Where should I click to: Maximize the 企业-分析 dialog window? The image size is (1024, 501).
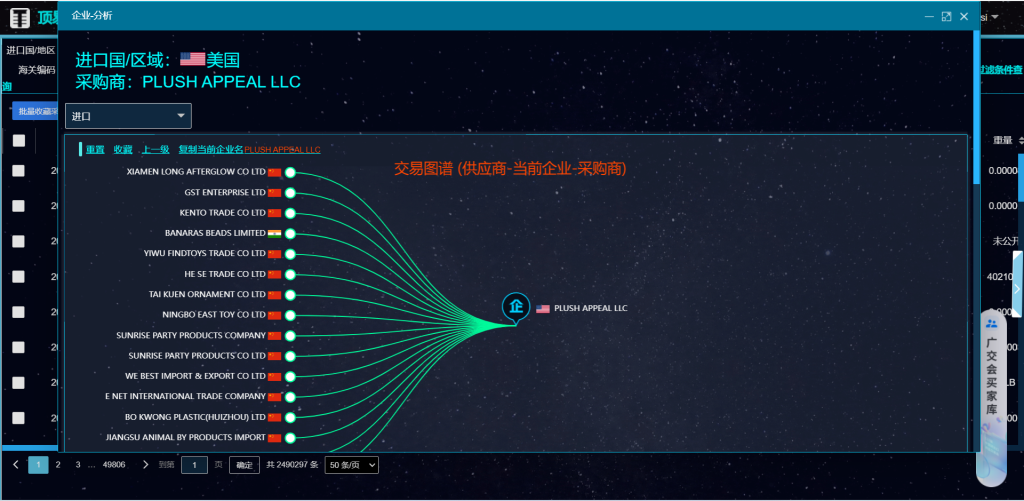(946, 16)
